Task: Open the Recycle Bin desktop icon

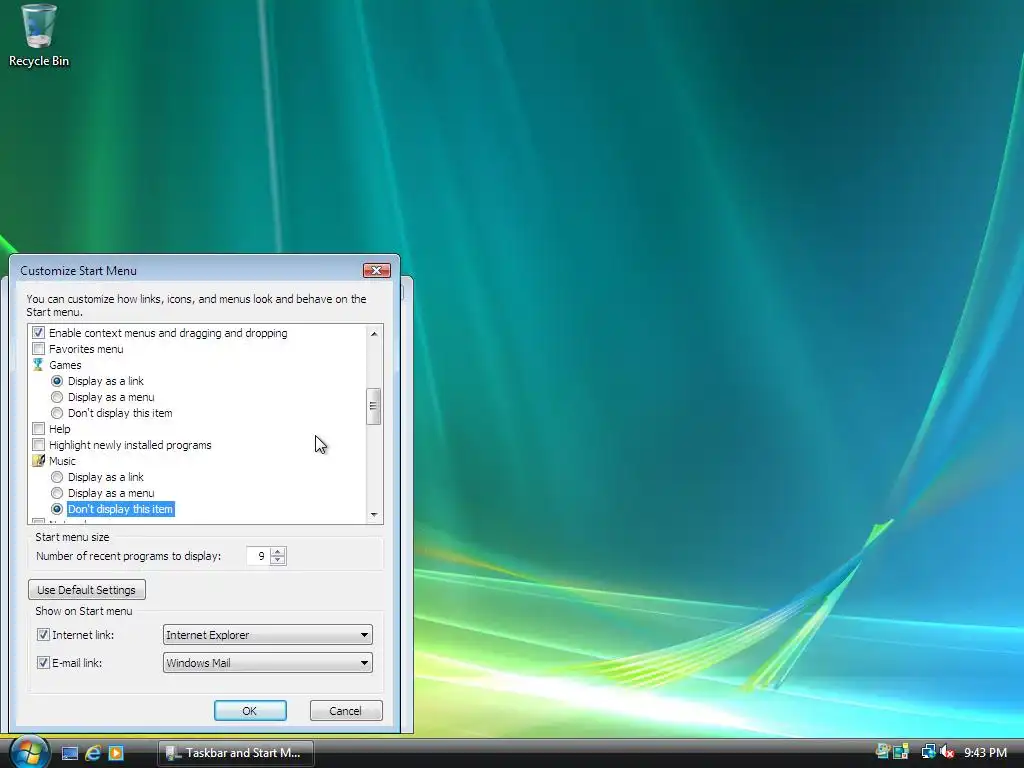Action: click(39, 36)
